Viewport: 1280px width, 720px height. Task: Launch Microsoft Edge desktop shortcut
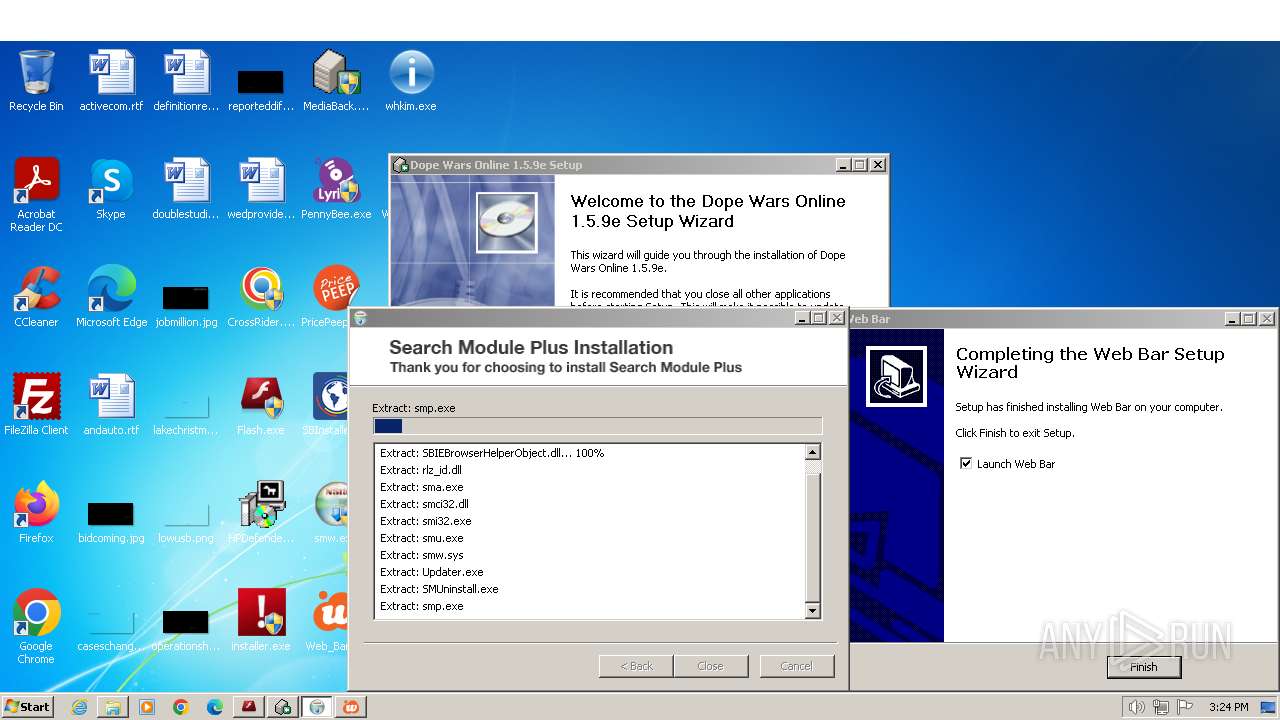tap(111, 297)
